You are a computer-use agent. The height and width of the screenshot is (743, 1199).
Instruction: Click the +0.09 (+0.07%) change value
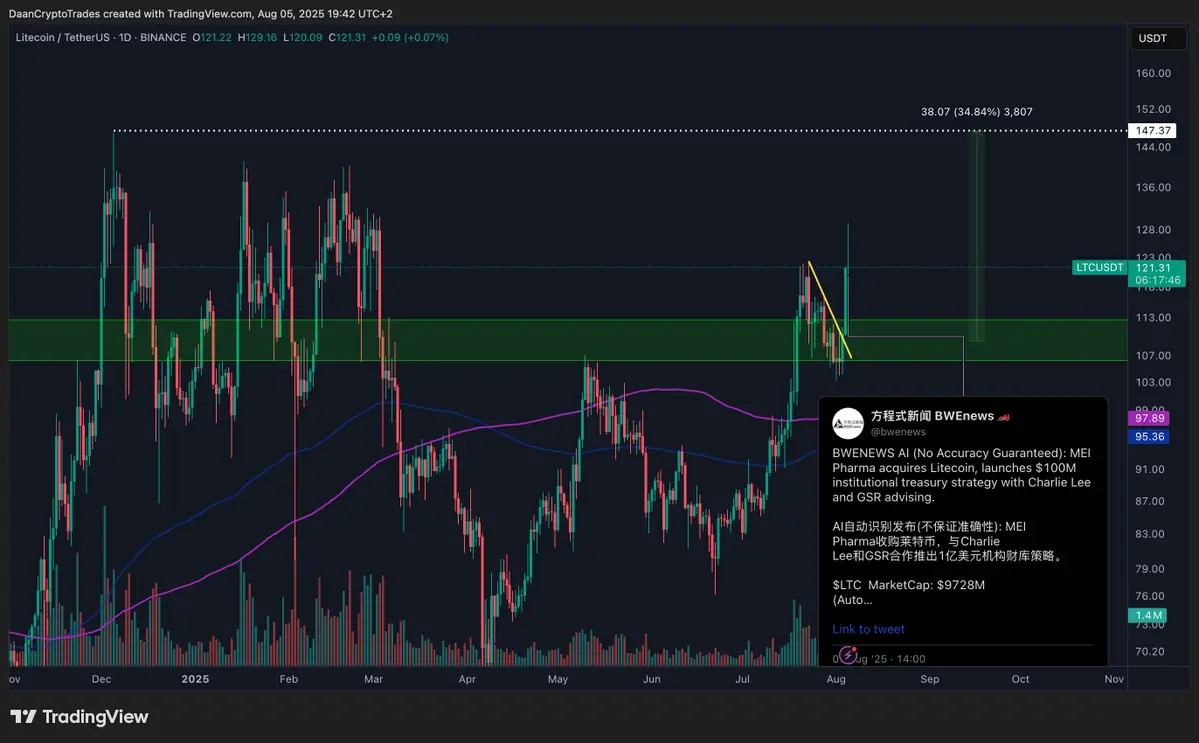point(410,37)
